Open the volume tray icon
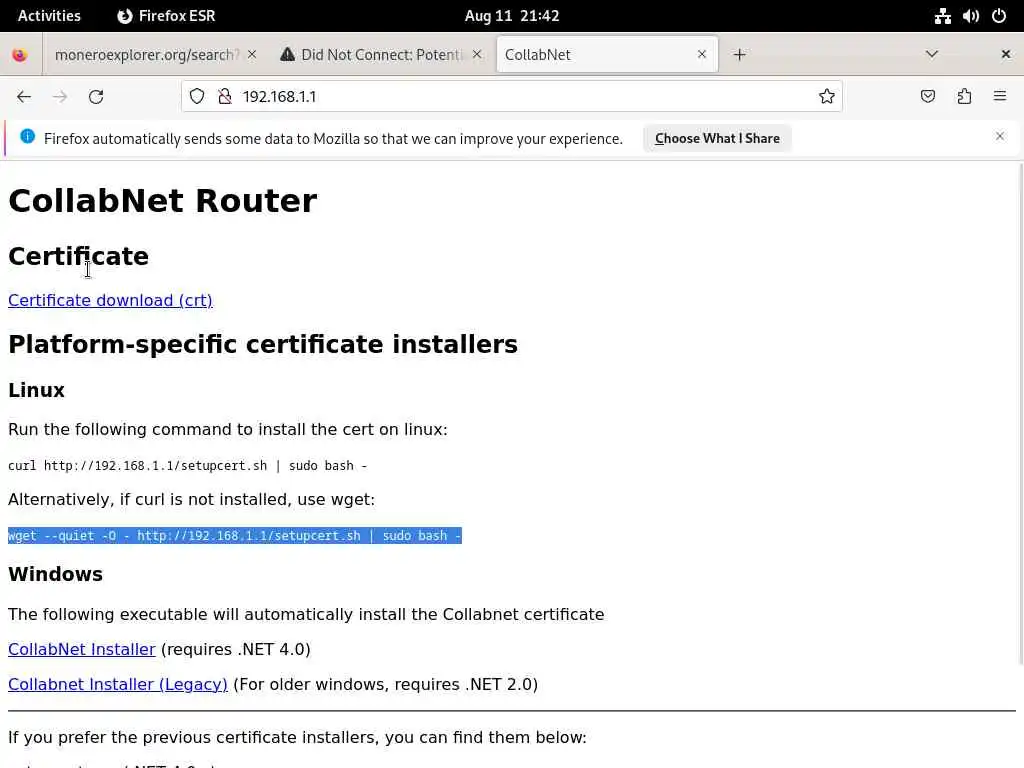The width and height of the screenshot is (1024, 768). click(970, 16)
